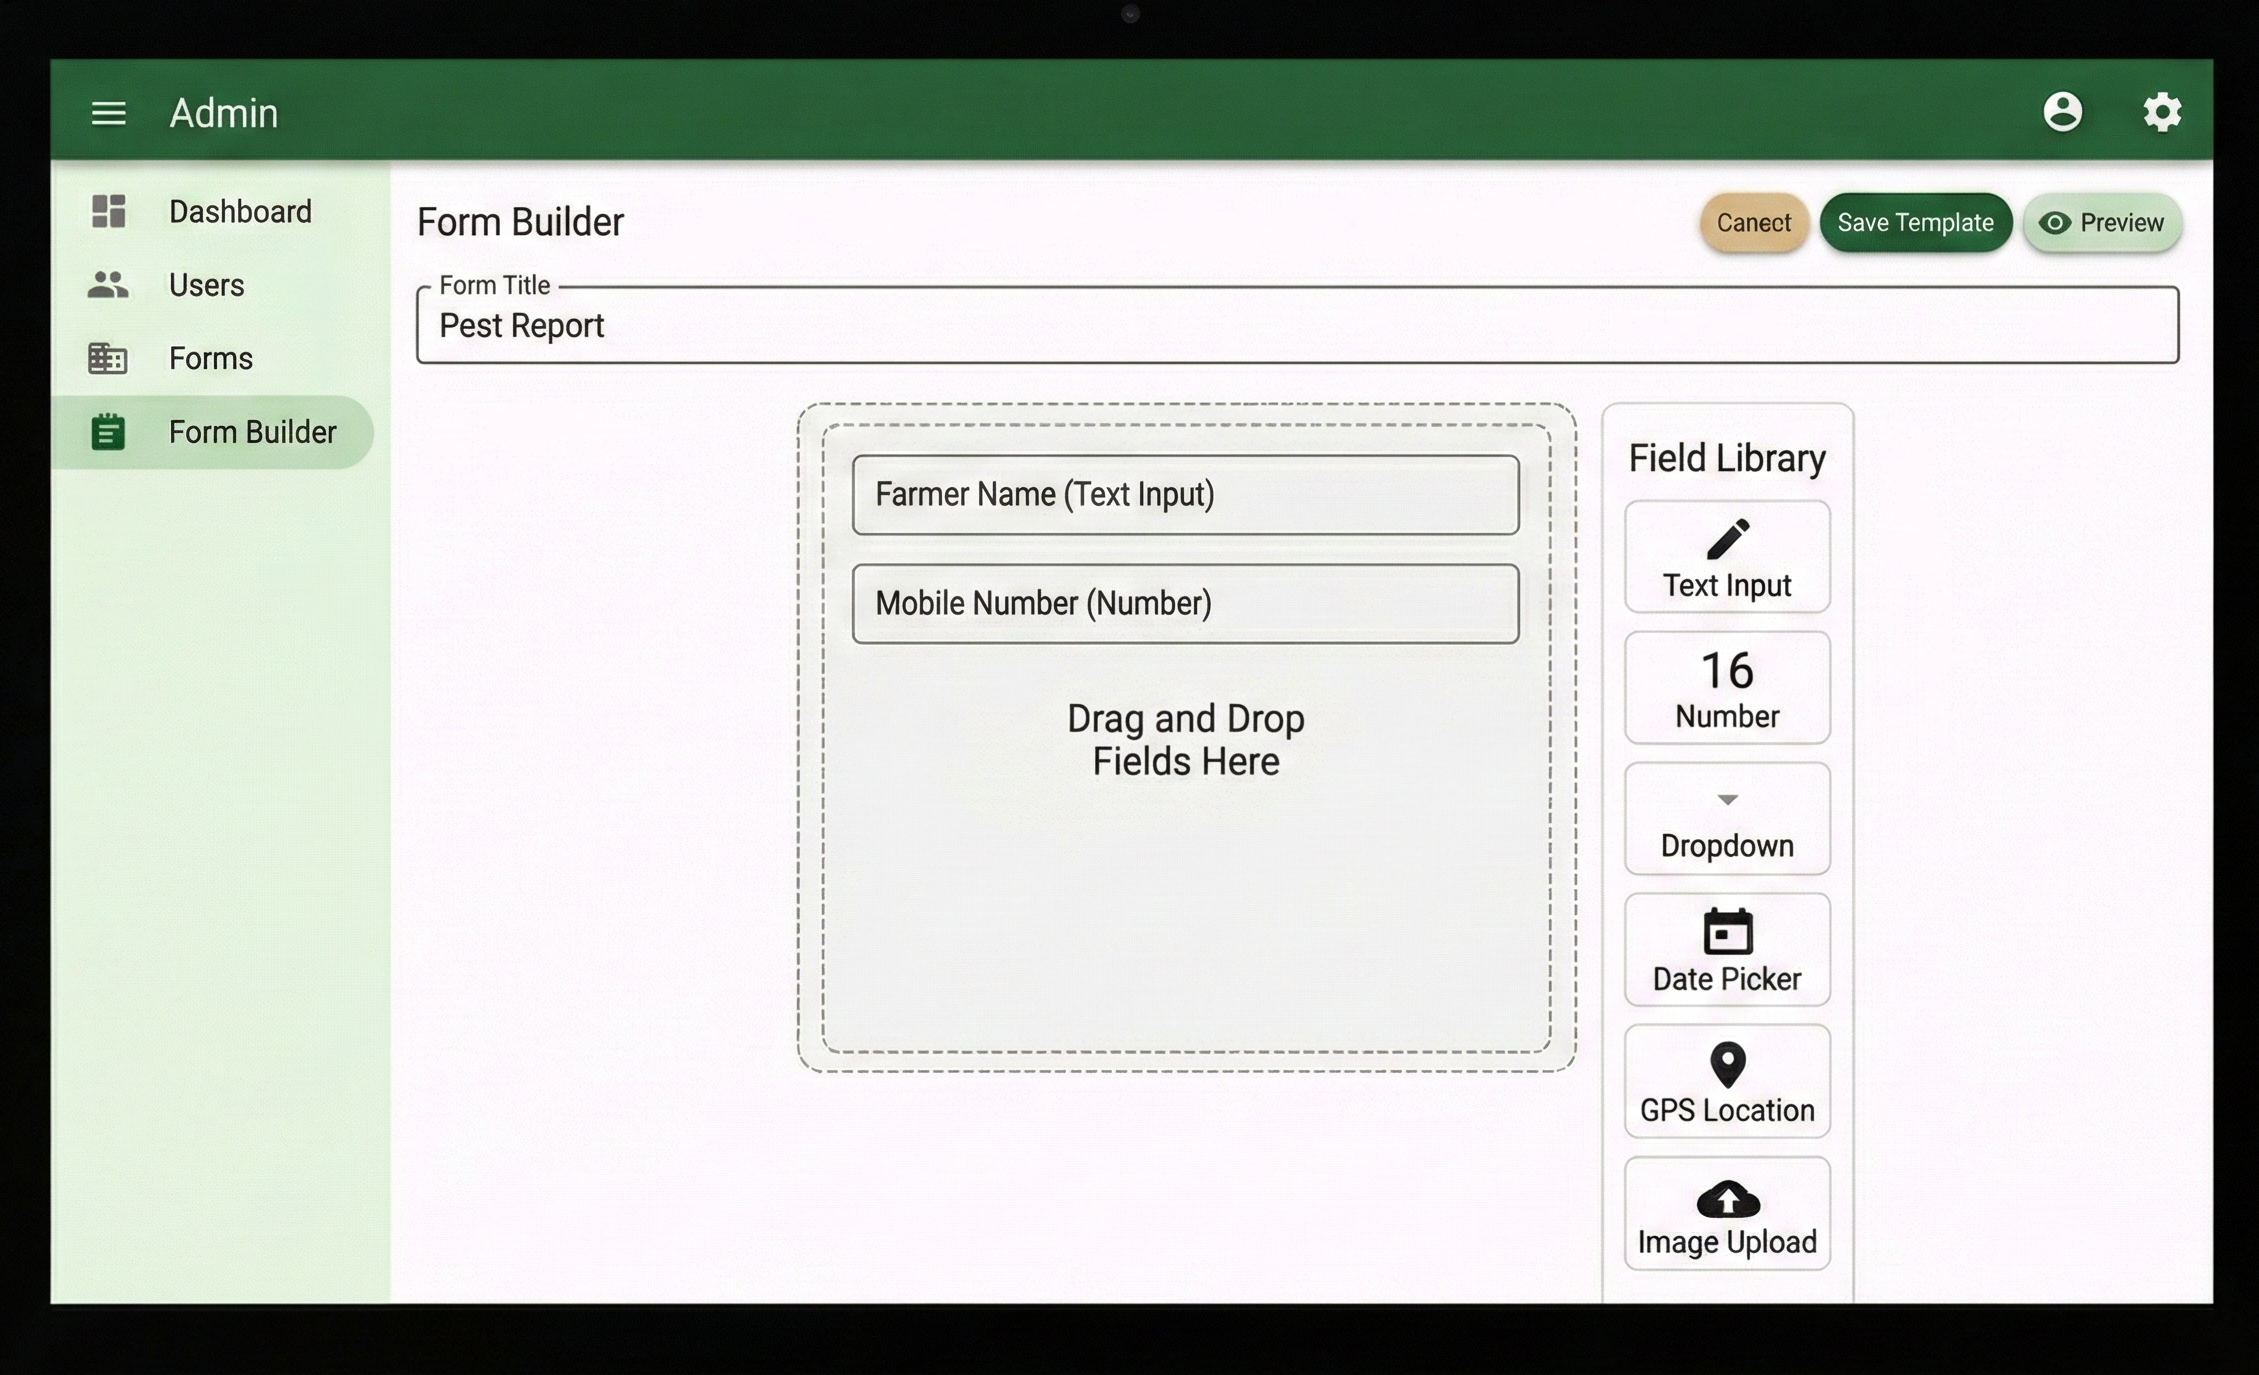Select the GPS Location pin icon

coord(1727,1064)
